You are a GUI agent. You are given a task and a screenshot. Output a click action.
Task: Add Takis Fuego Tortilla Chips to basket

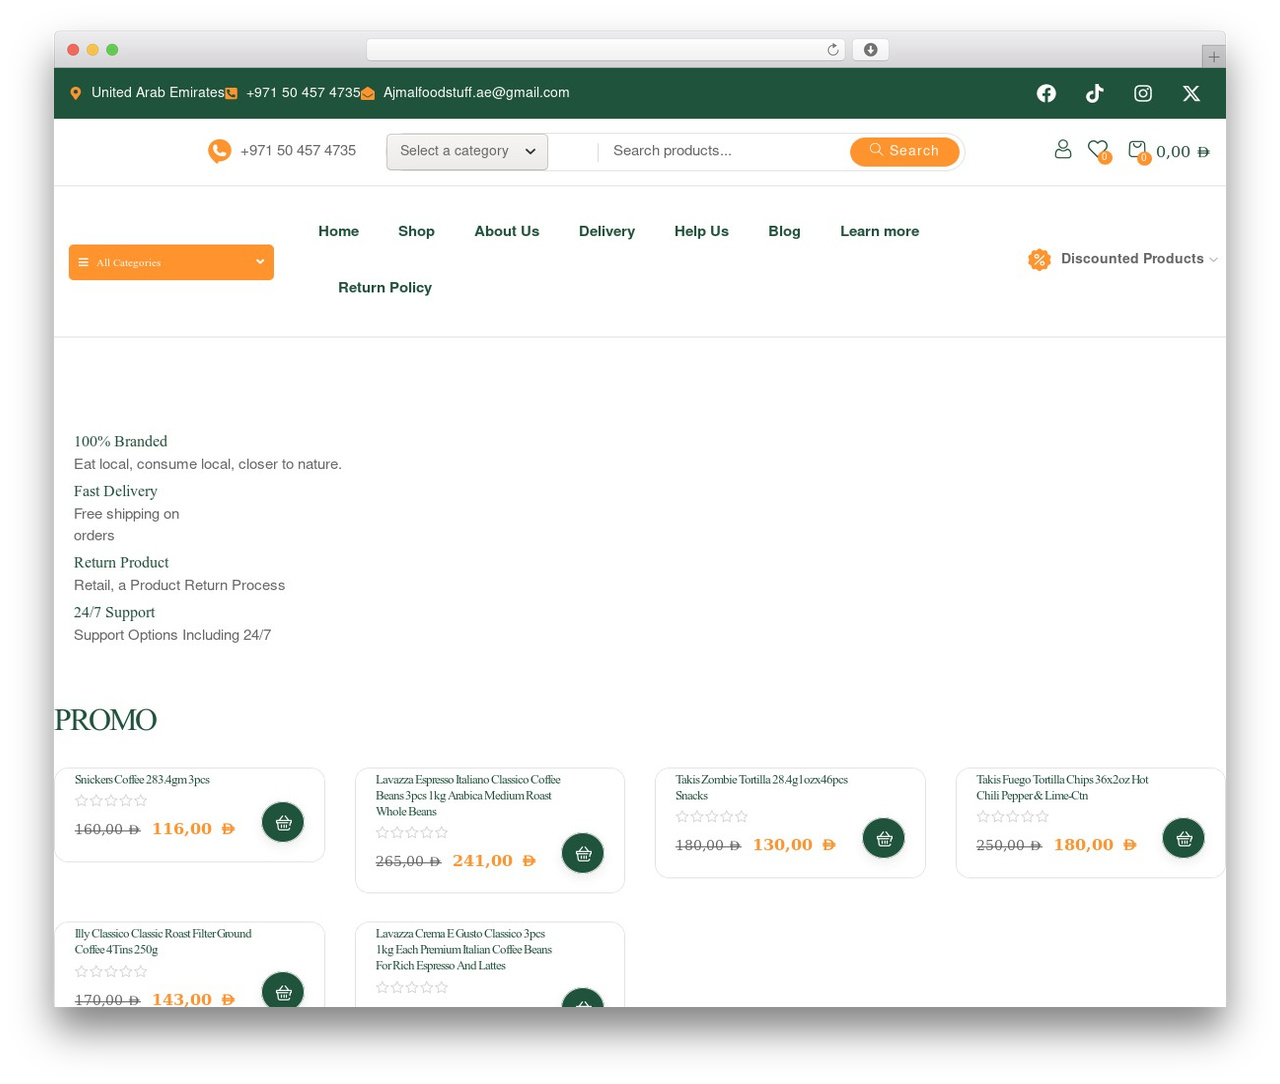click(x=1184, y=838)
